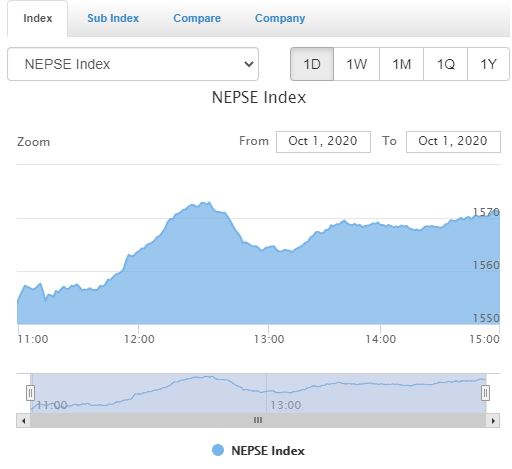Click the left scroll arrow of the navigator
The width and height of the screenshot is (512, 469).
pyautogui.click(x=23, y=420)
